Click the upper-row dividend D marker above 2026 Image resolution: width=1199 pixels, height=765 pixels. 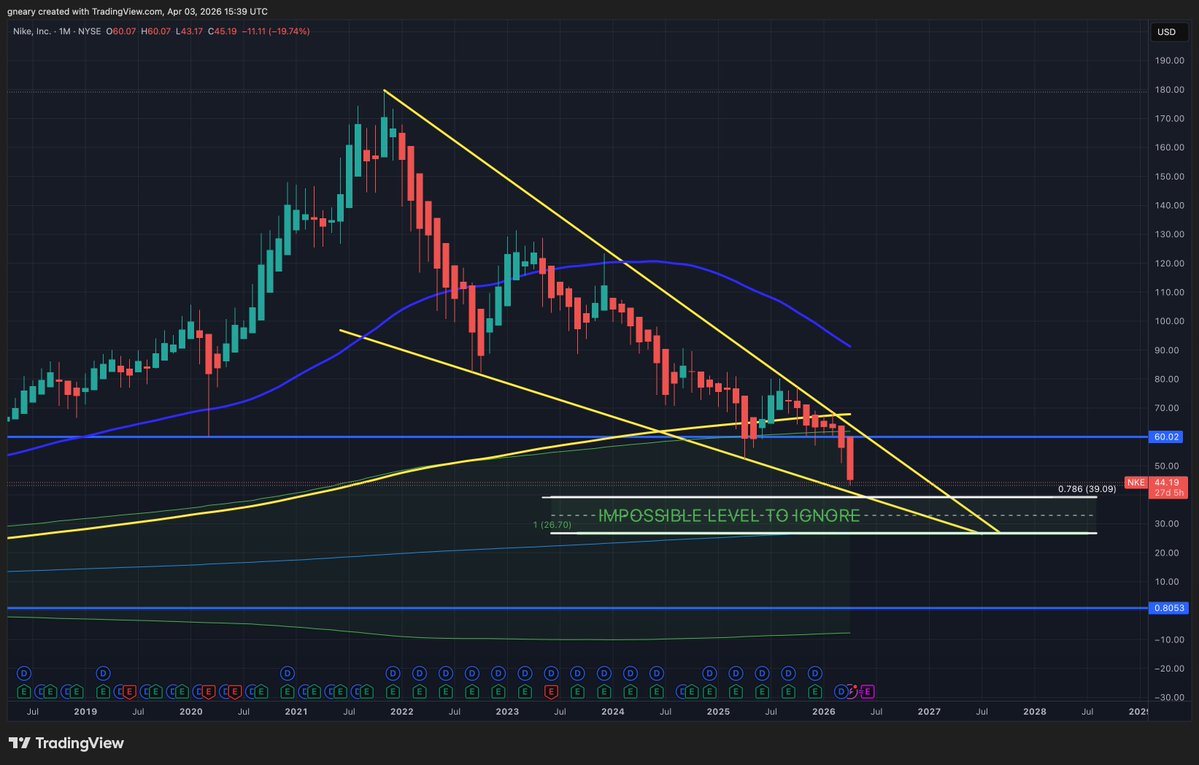(x=815, y=673)
